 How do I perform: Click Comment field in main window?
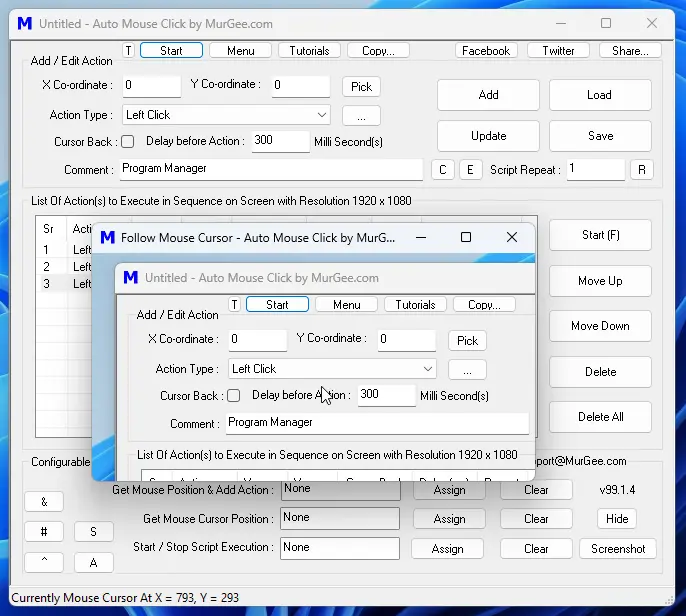[x=271, y=169]
